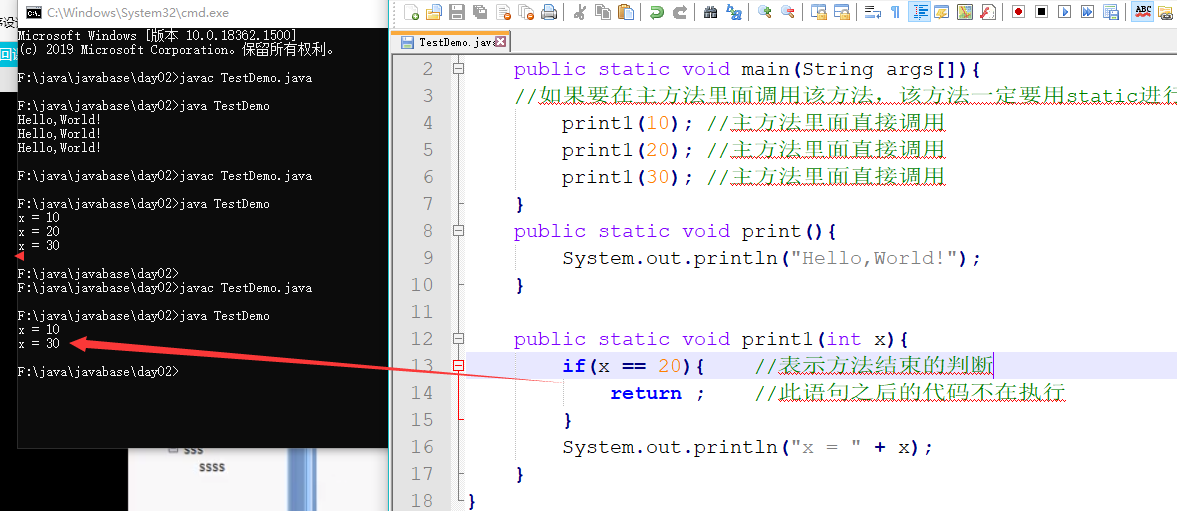This screenshot has width=1177, height=511.
Task: Place cursor on print1(10) call
Action: coord(628,123)
